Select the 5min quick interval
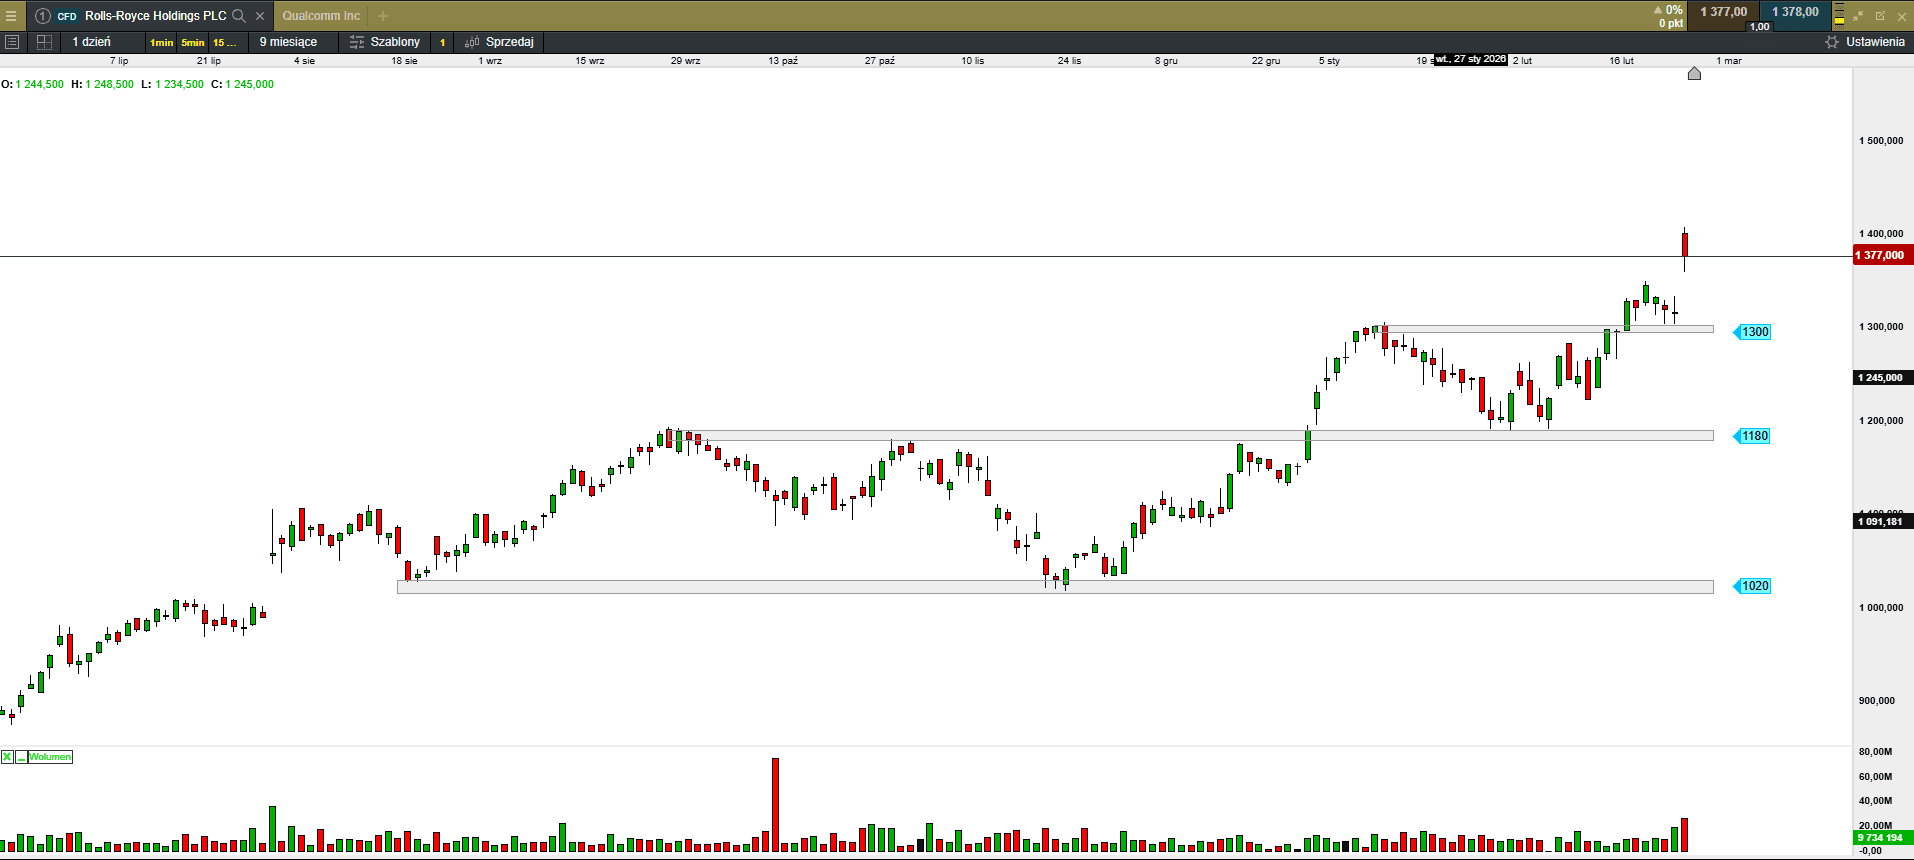Screen dimensions: 1914x860 pyautogui.click(x=193, y=42)
